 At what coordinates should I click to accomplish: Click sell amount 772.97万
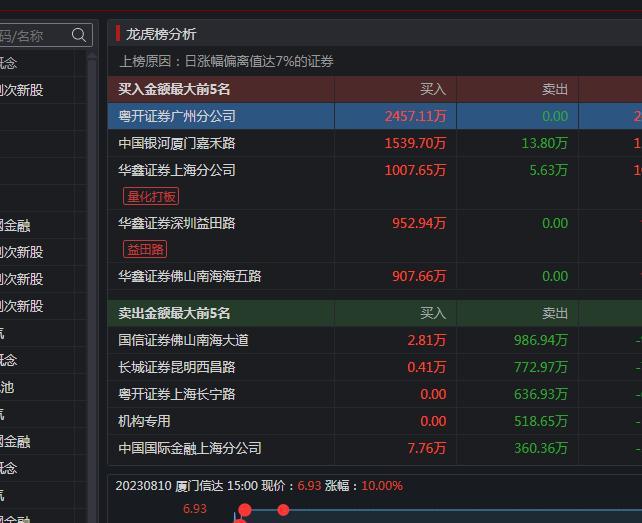coord(541,367)
